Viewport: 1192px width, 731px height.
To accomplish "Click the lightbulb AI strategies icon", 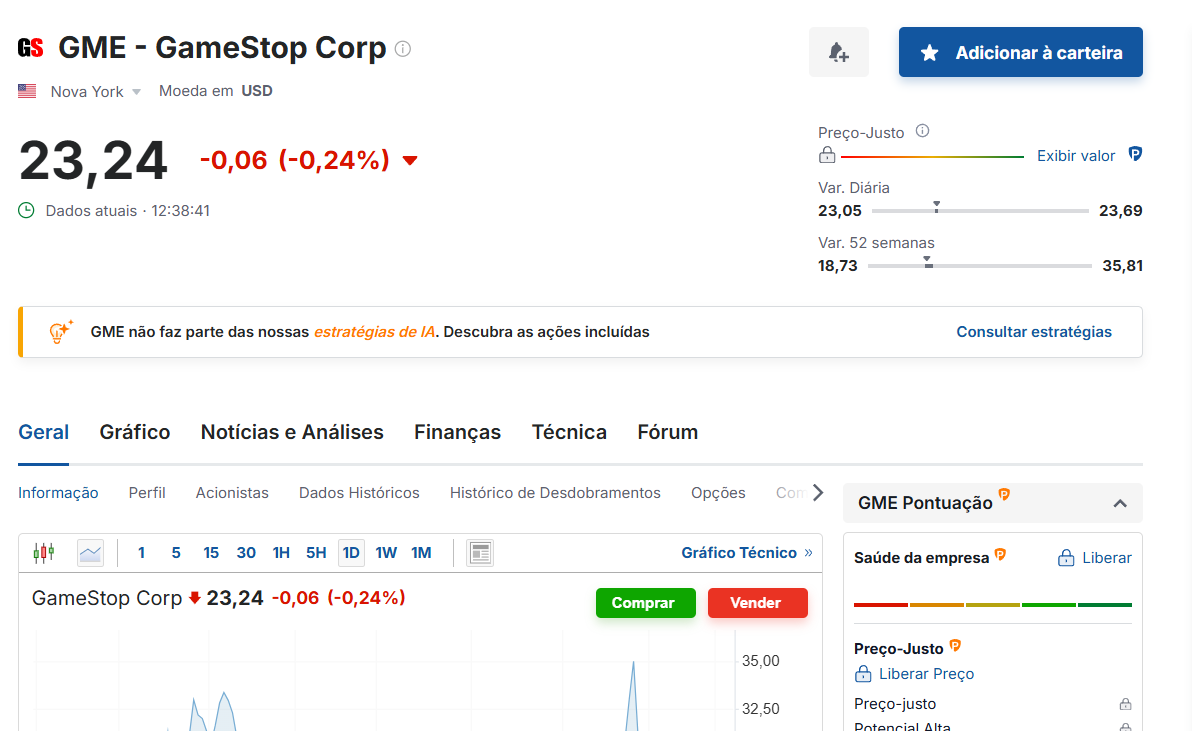I will tap(60, 331).
